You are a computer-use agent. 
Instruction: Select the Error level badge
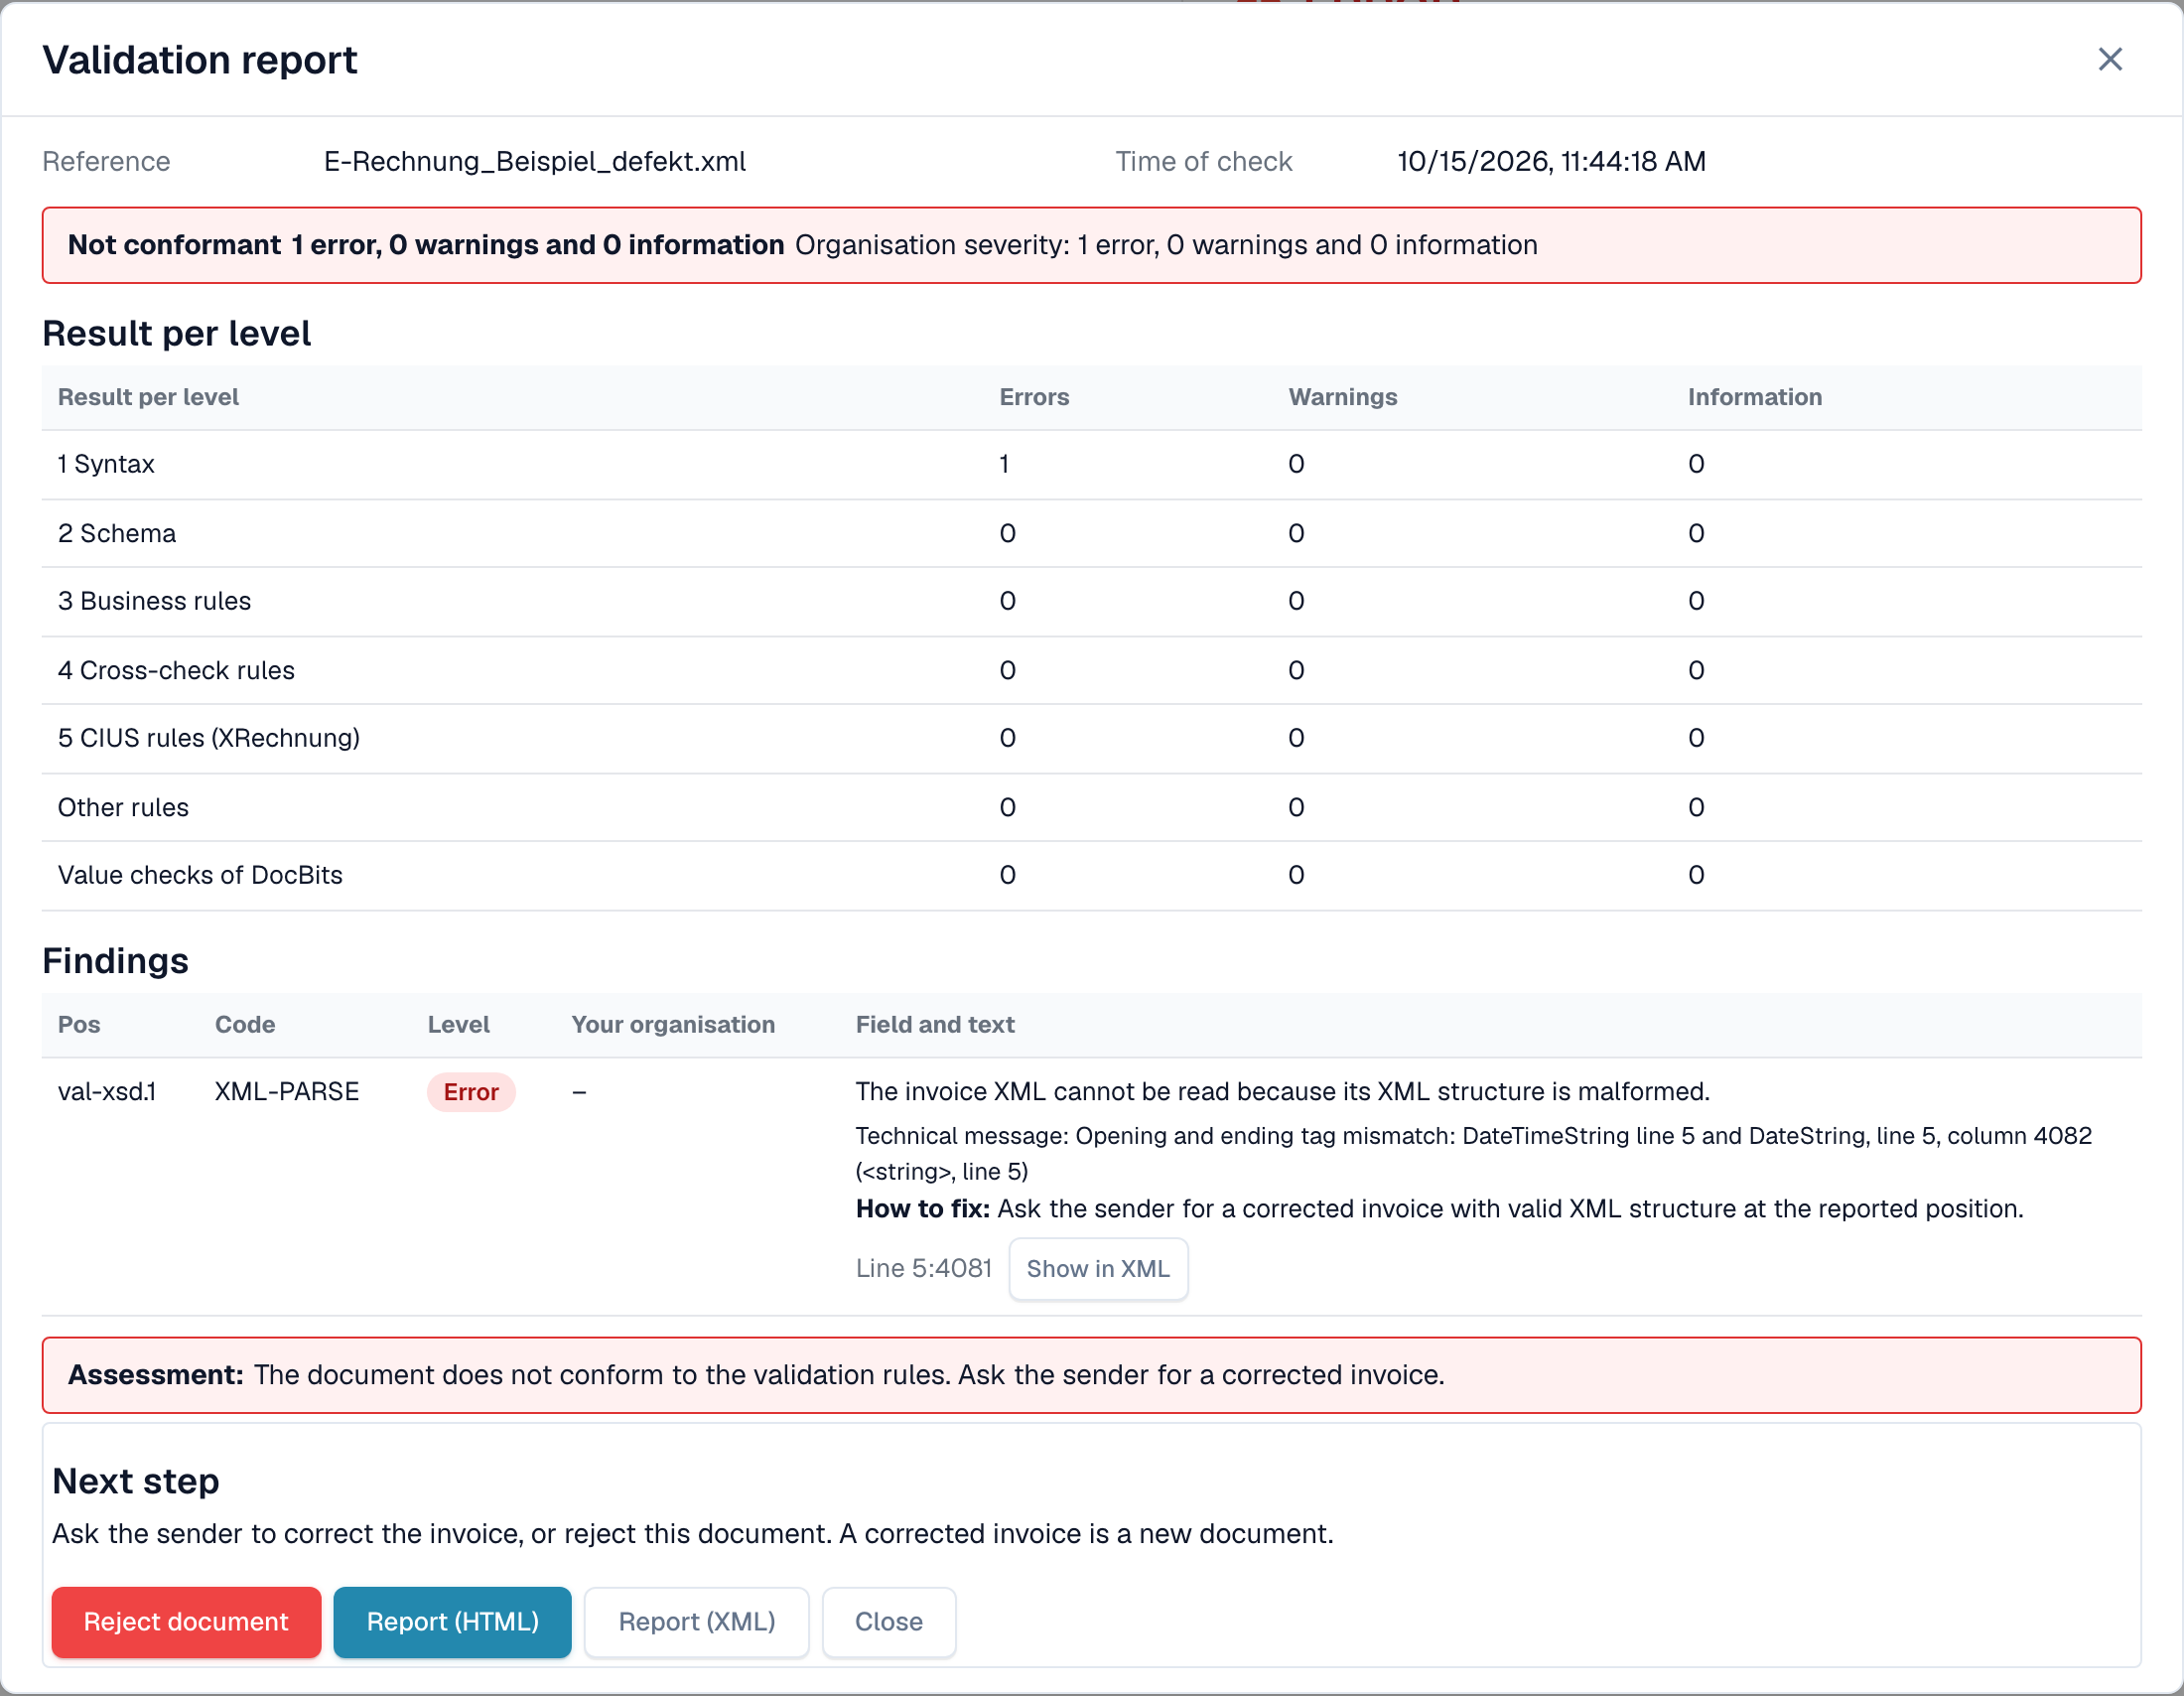(471, 1091)
